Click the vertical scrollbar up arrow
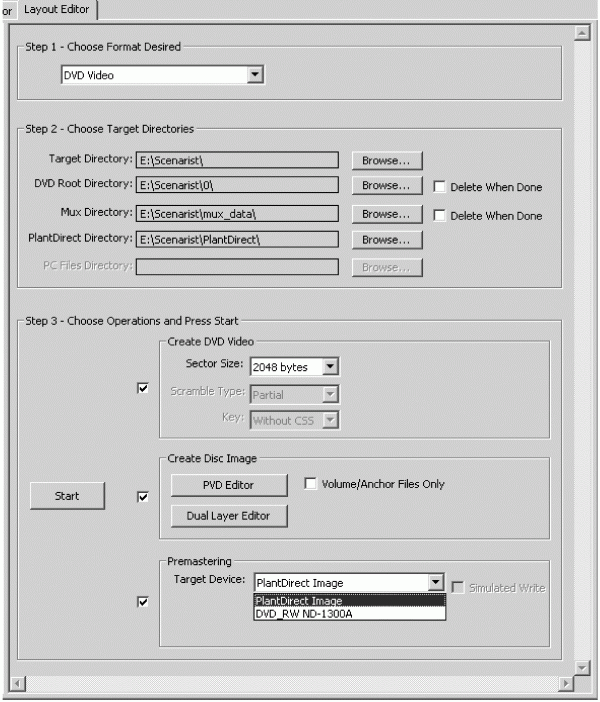The width and height of the screenshot is (600, 702). pyautogui.click(x=582, y=33)
